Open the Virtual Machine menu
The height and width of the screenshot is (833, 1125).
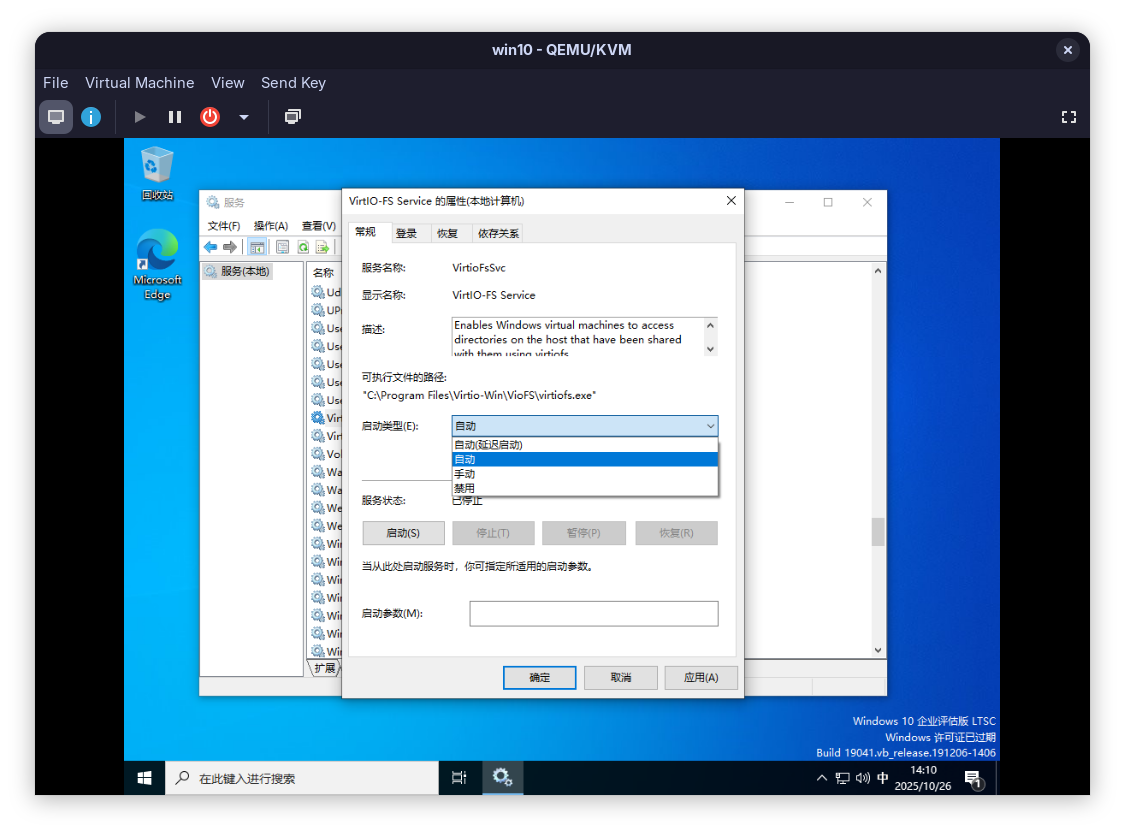click(x=139, y=83)
